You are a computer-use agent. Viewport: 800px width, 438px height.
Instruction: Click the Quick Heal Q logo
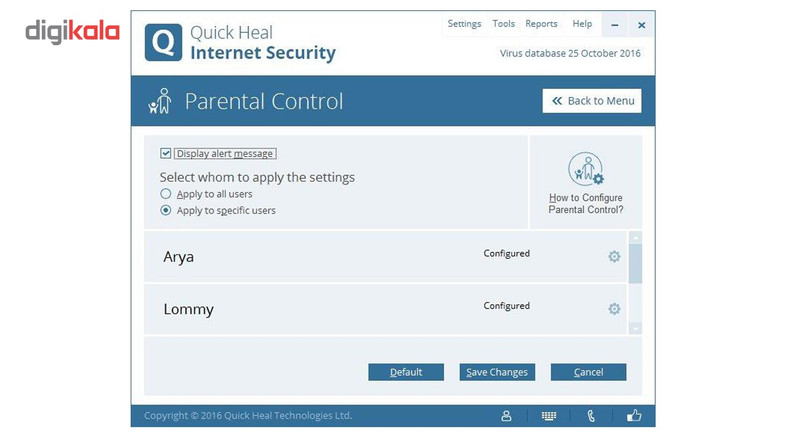coord(163,42)
